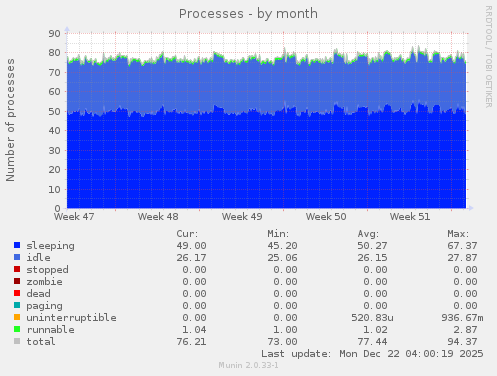Click the 'Avg:' column header

[x=368, y=234]
